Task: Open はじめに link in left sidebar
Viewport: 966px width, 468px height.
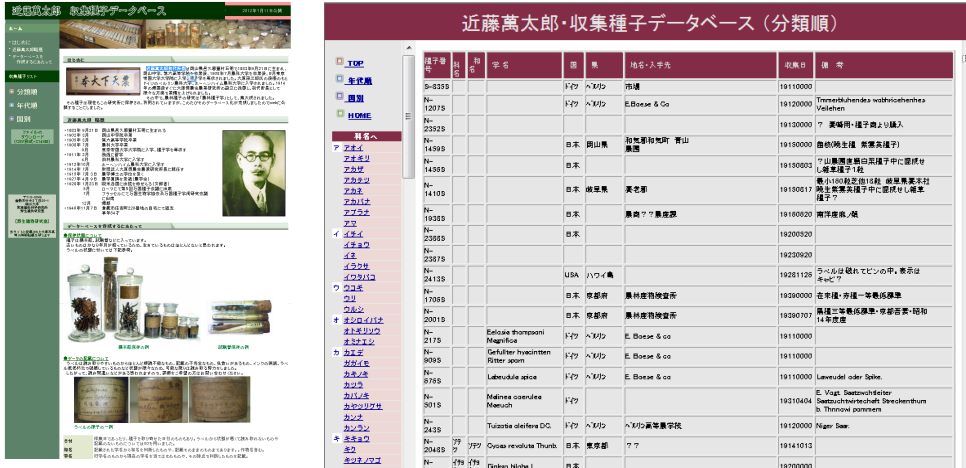Action: (19, 41)
